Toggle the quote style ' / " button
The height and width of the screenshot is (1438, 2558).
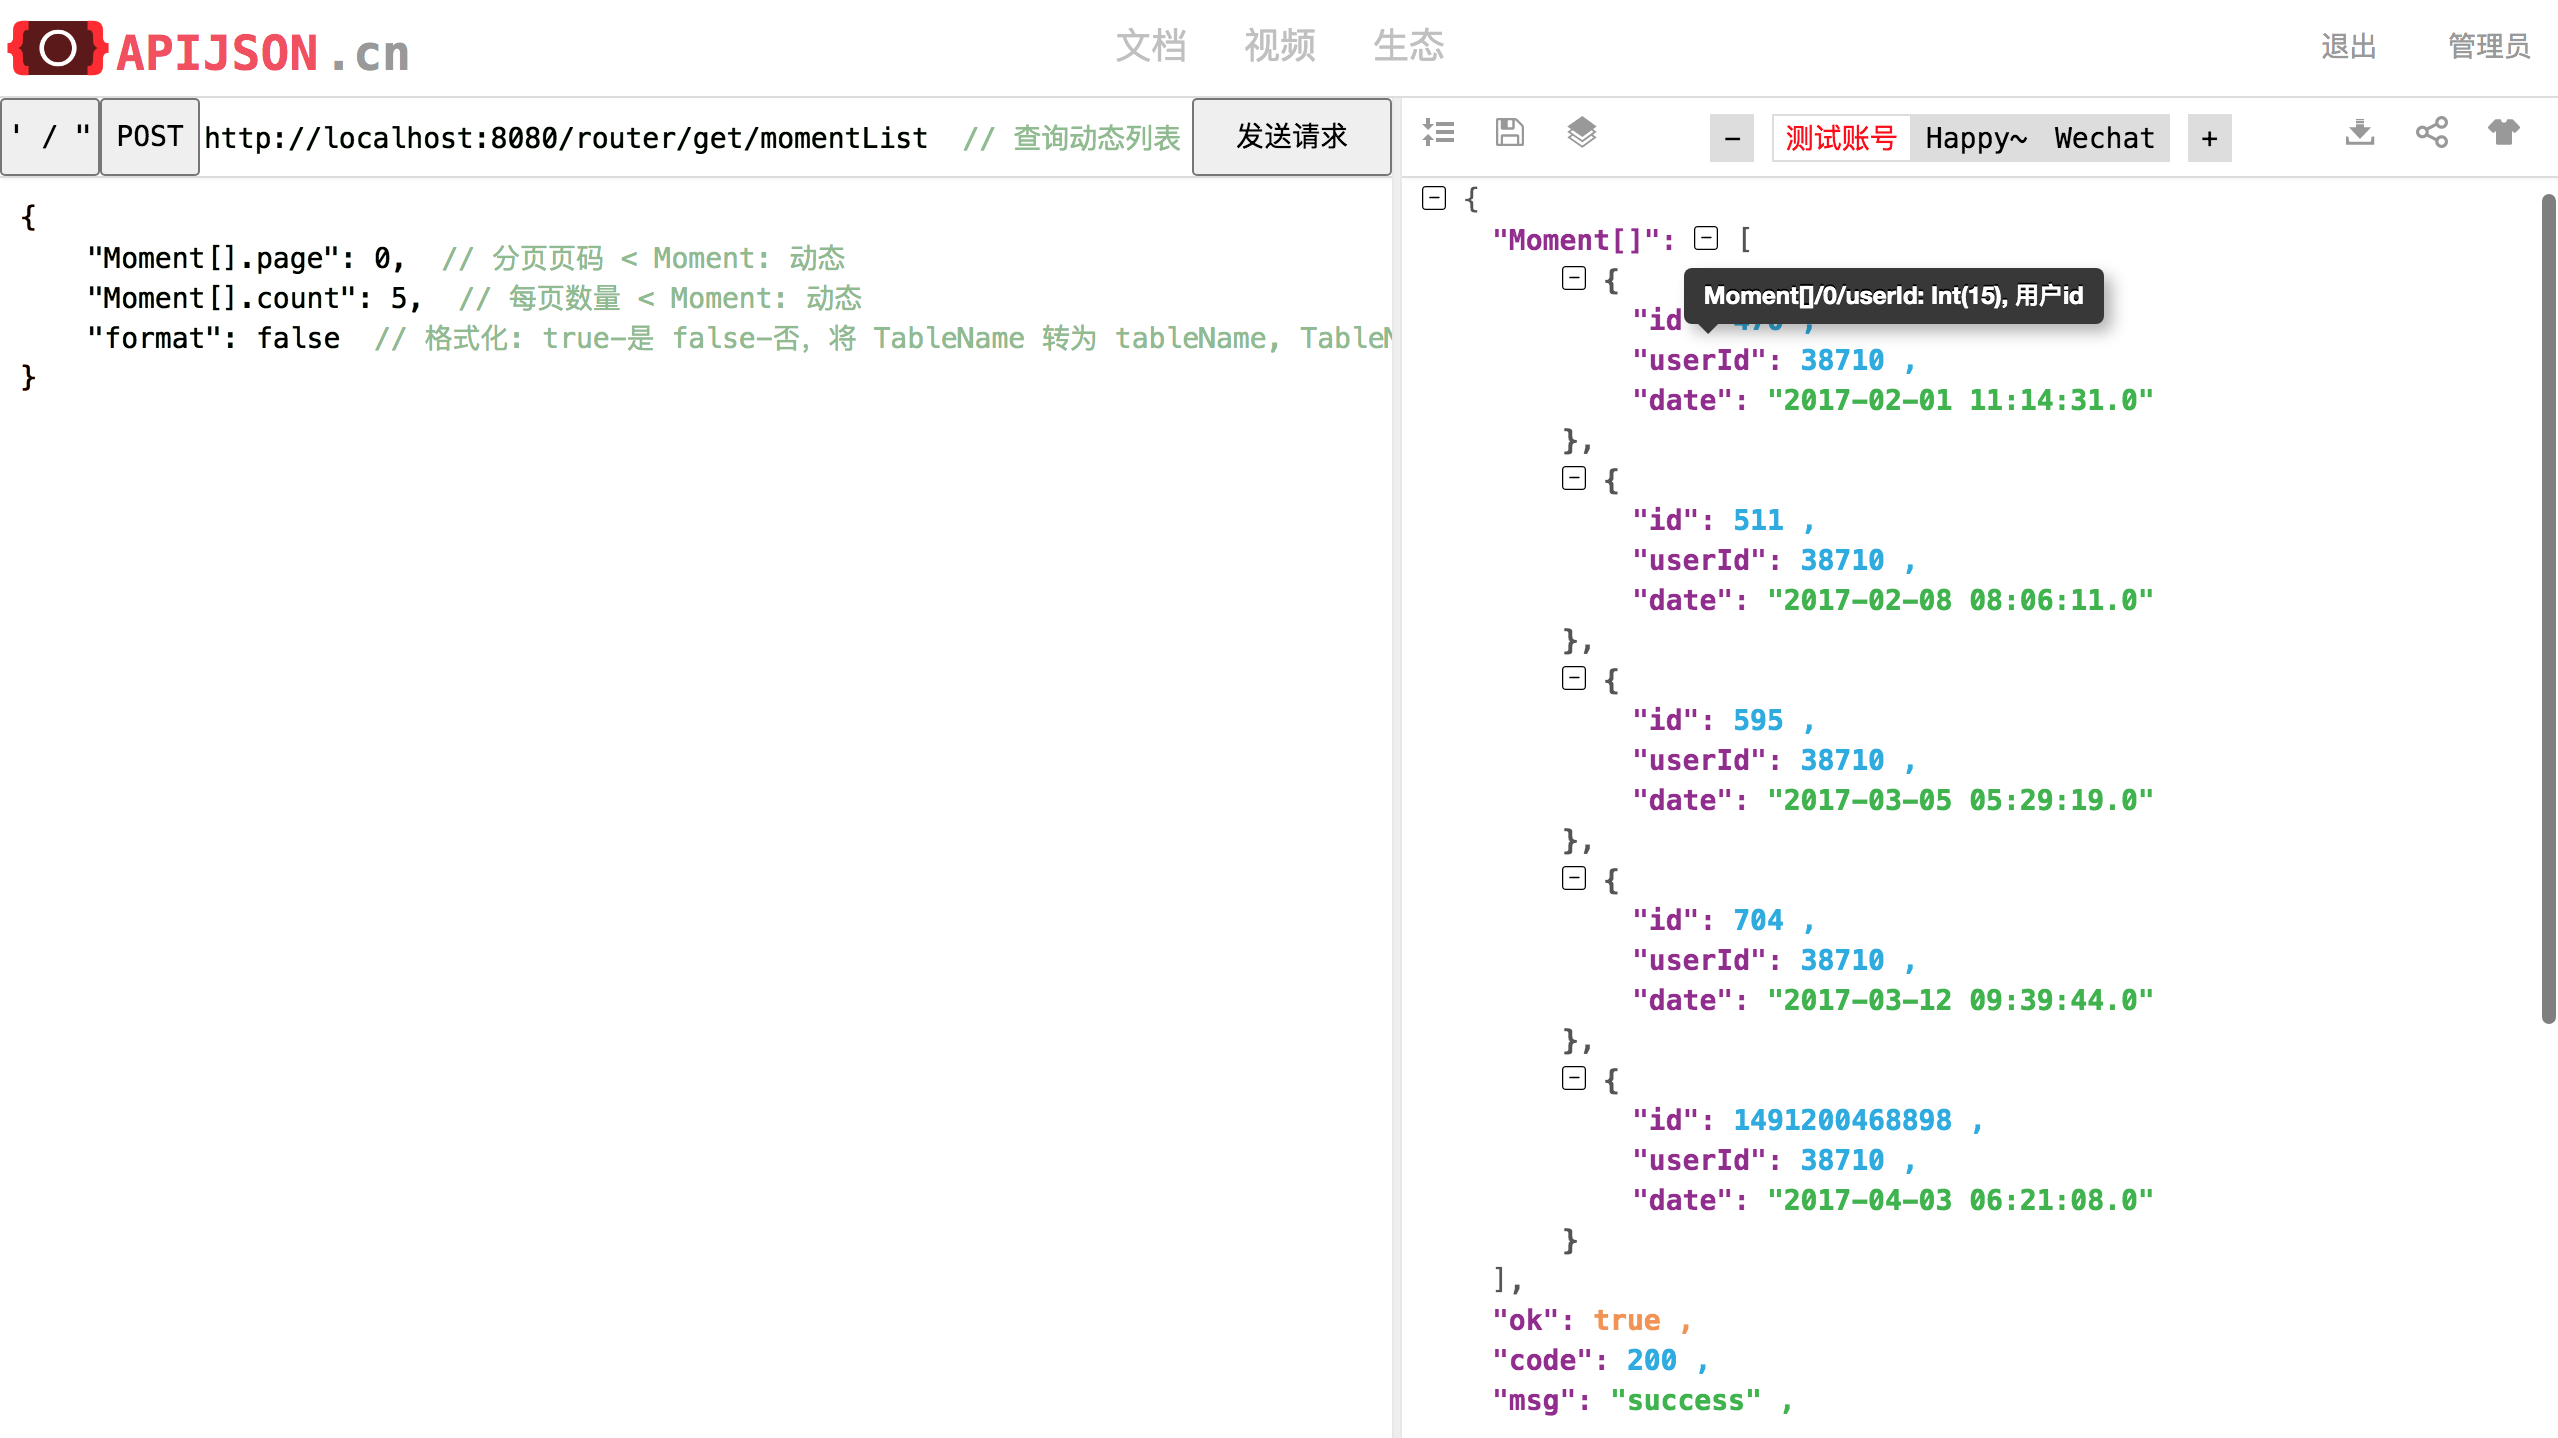click(x=50, y=137)
